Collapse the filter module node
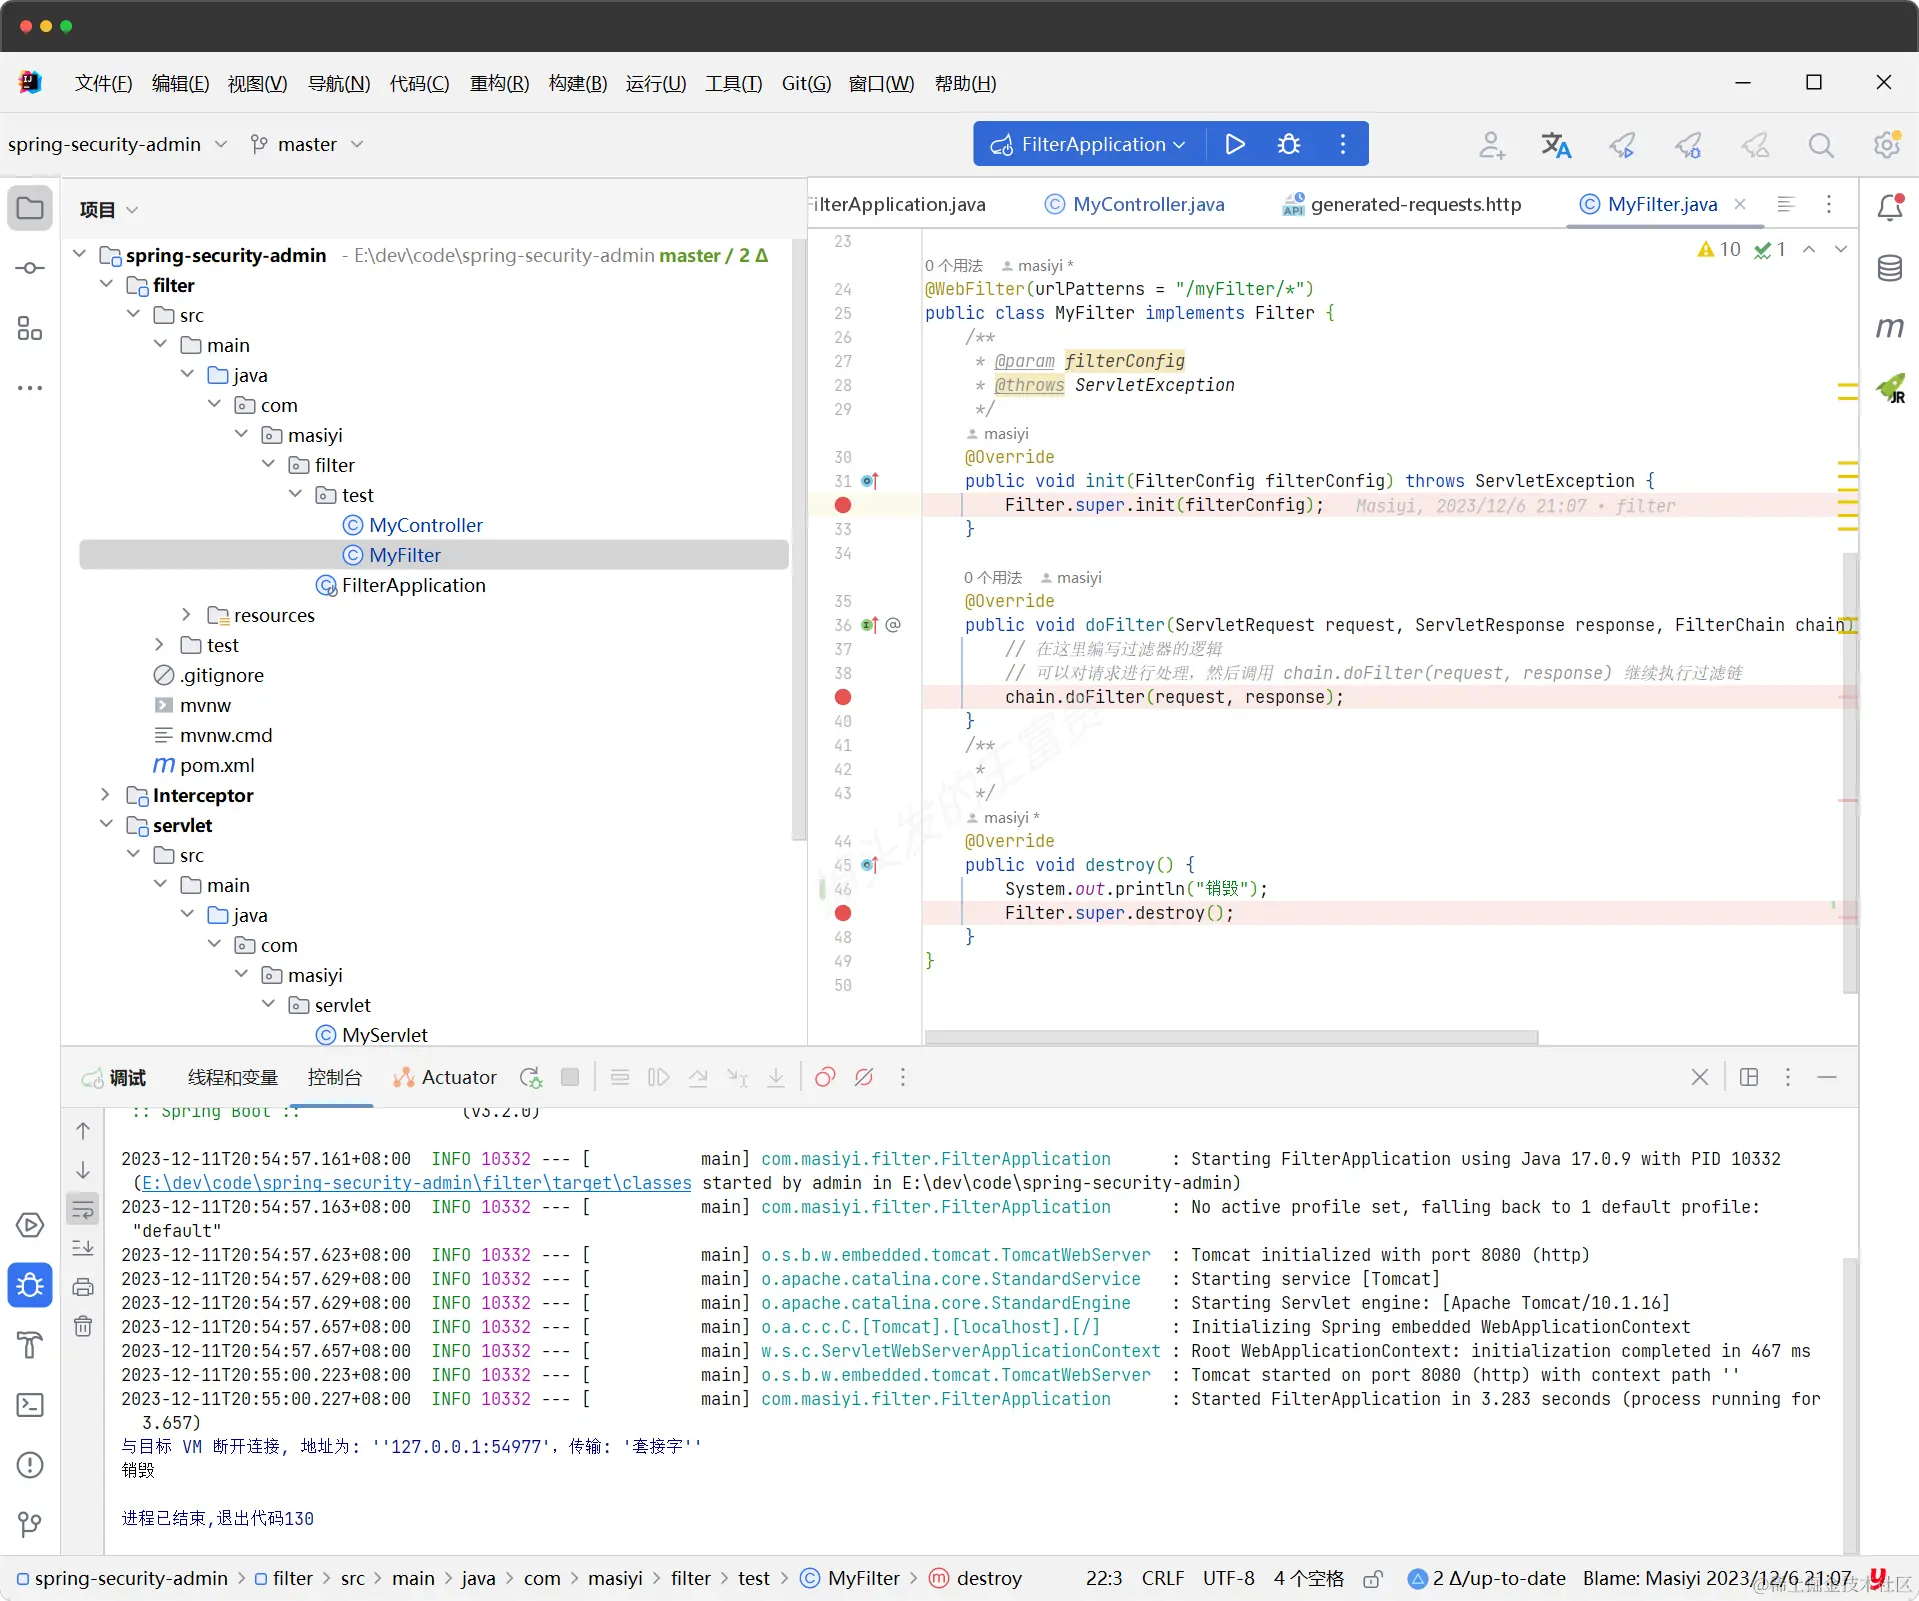The width and height of the screenshot is (1919, 1601). pyautogui.click(x=105, y=285)
